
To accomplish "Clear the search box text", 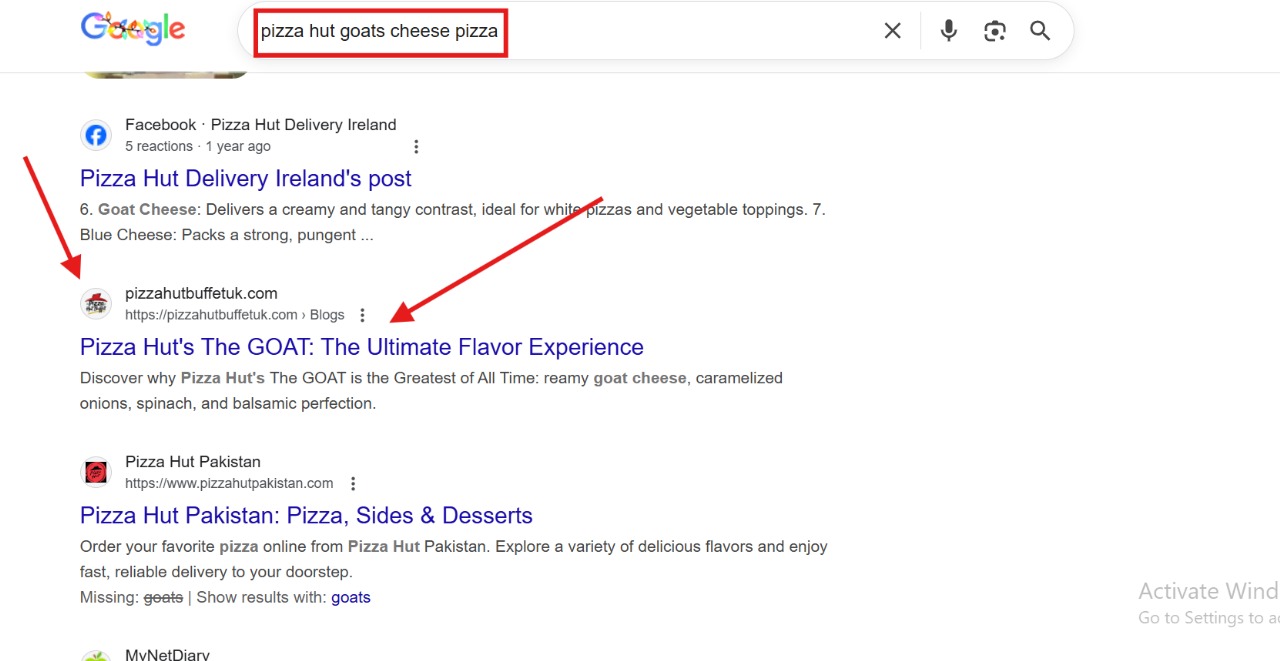I will click(892, 31).
